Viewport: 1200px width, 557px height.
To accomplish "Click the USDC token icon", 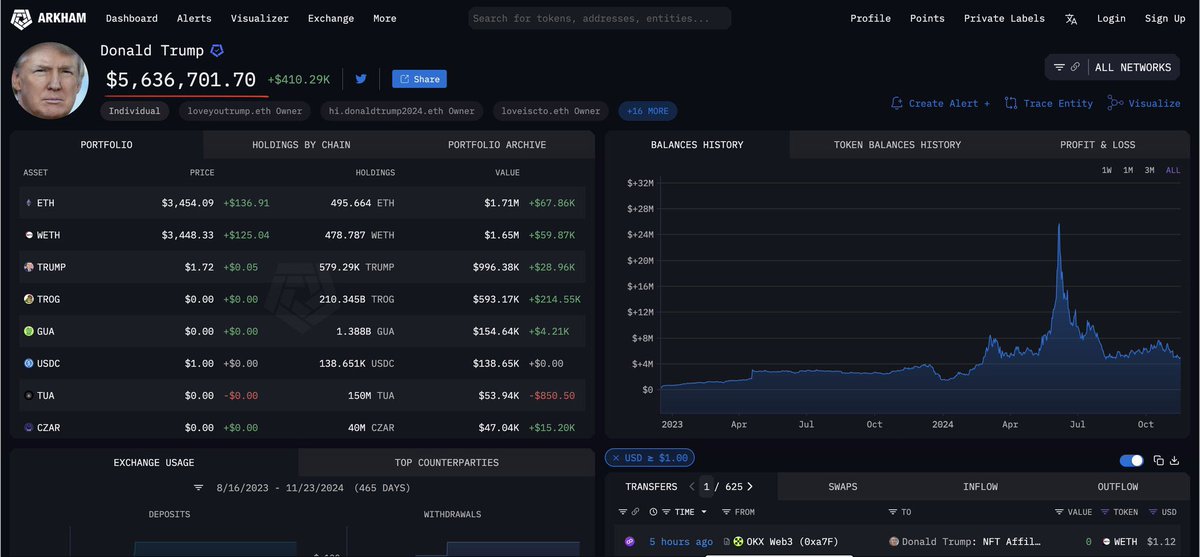I will point(28,363).
